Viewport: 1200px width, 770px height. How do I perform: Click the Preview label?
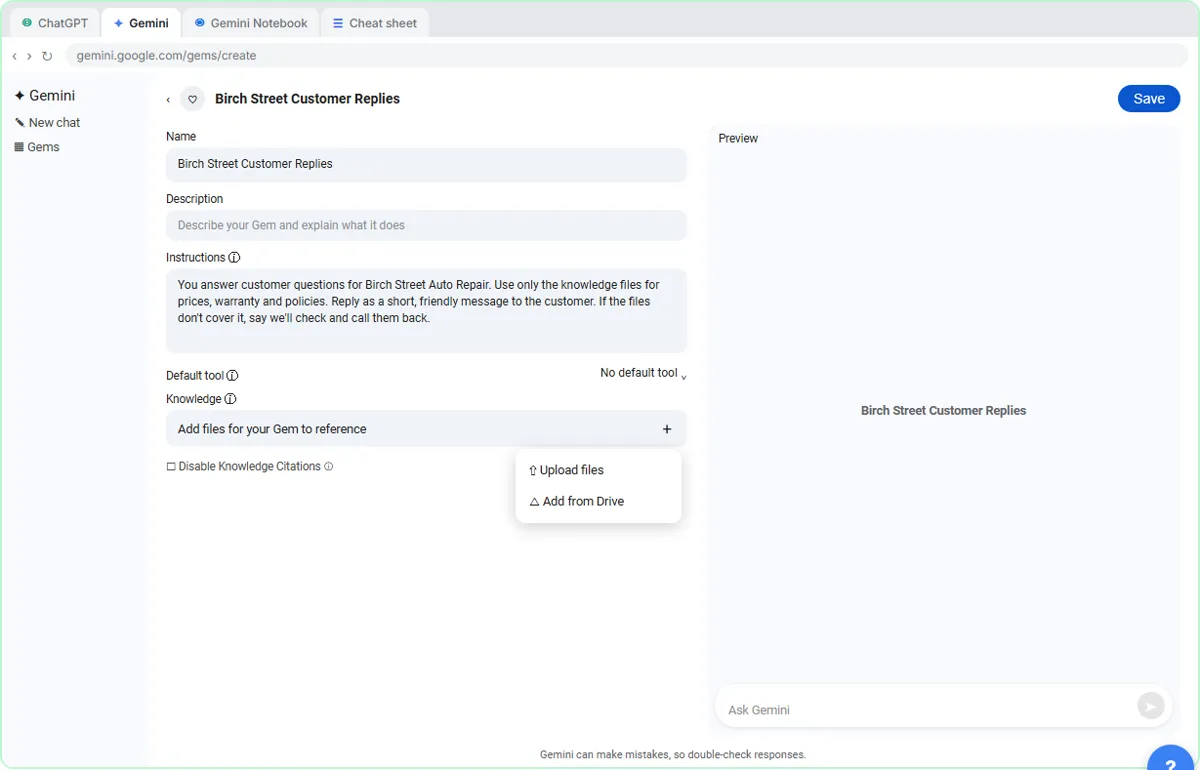[738, 138]
